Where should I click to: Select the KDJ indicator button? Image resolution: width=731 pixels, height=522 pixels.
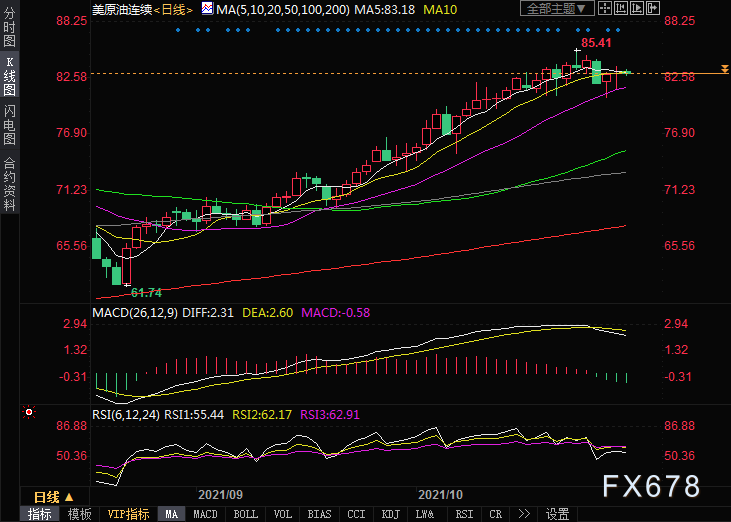pyautogui.click(x=391, y=514)
